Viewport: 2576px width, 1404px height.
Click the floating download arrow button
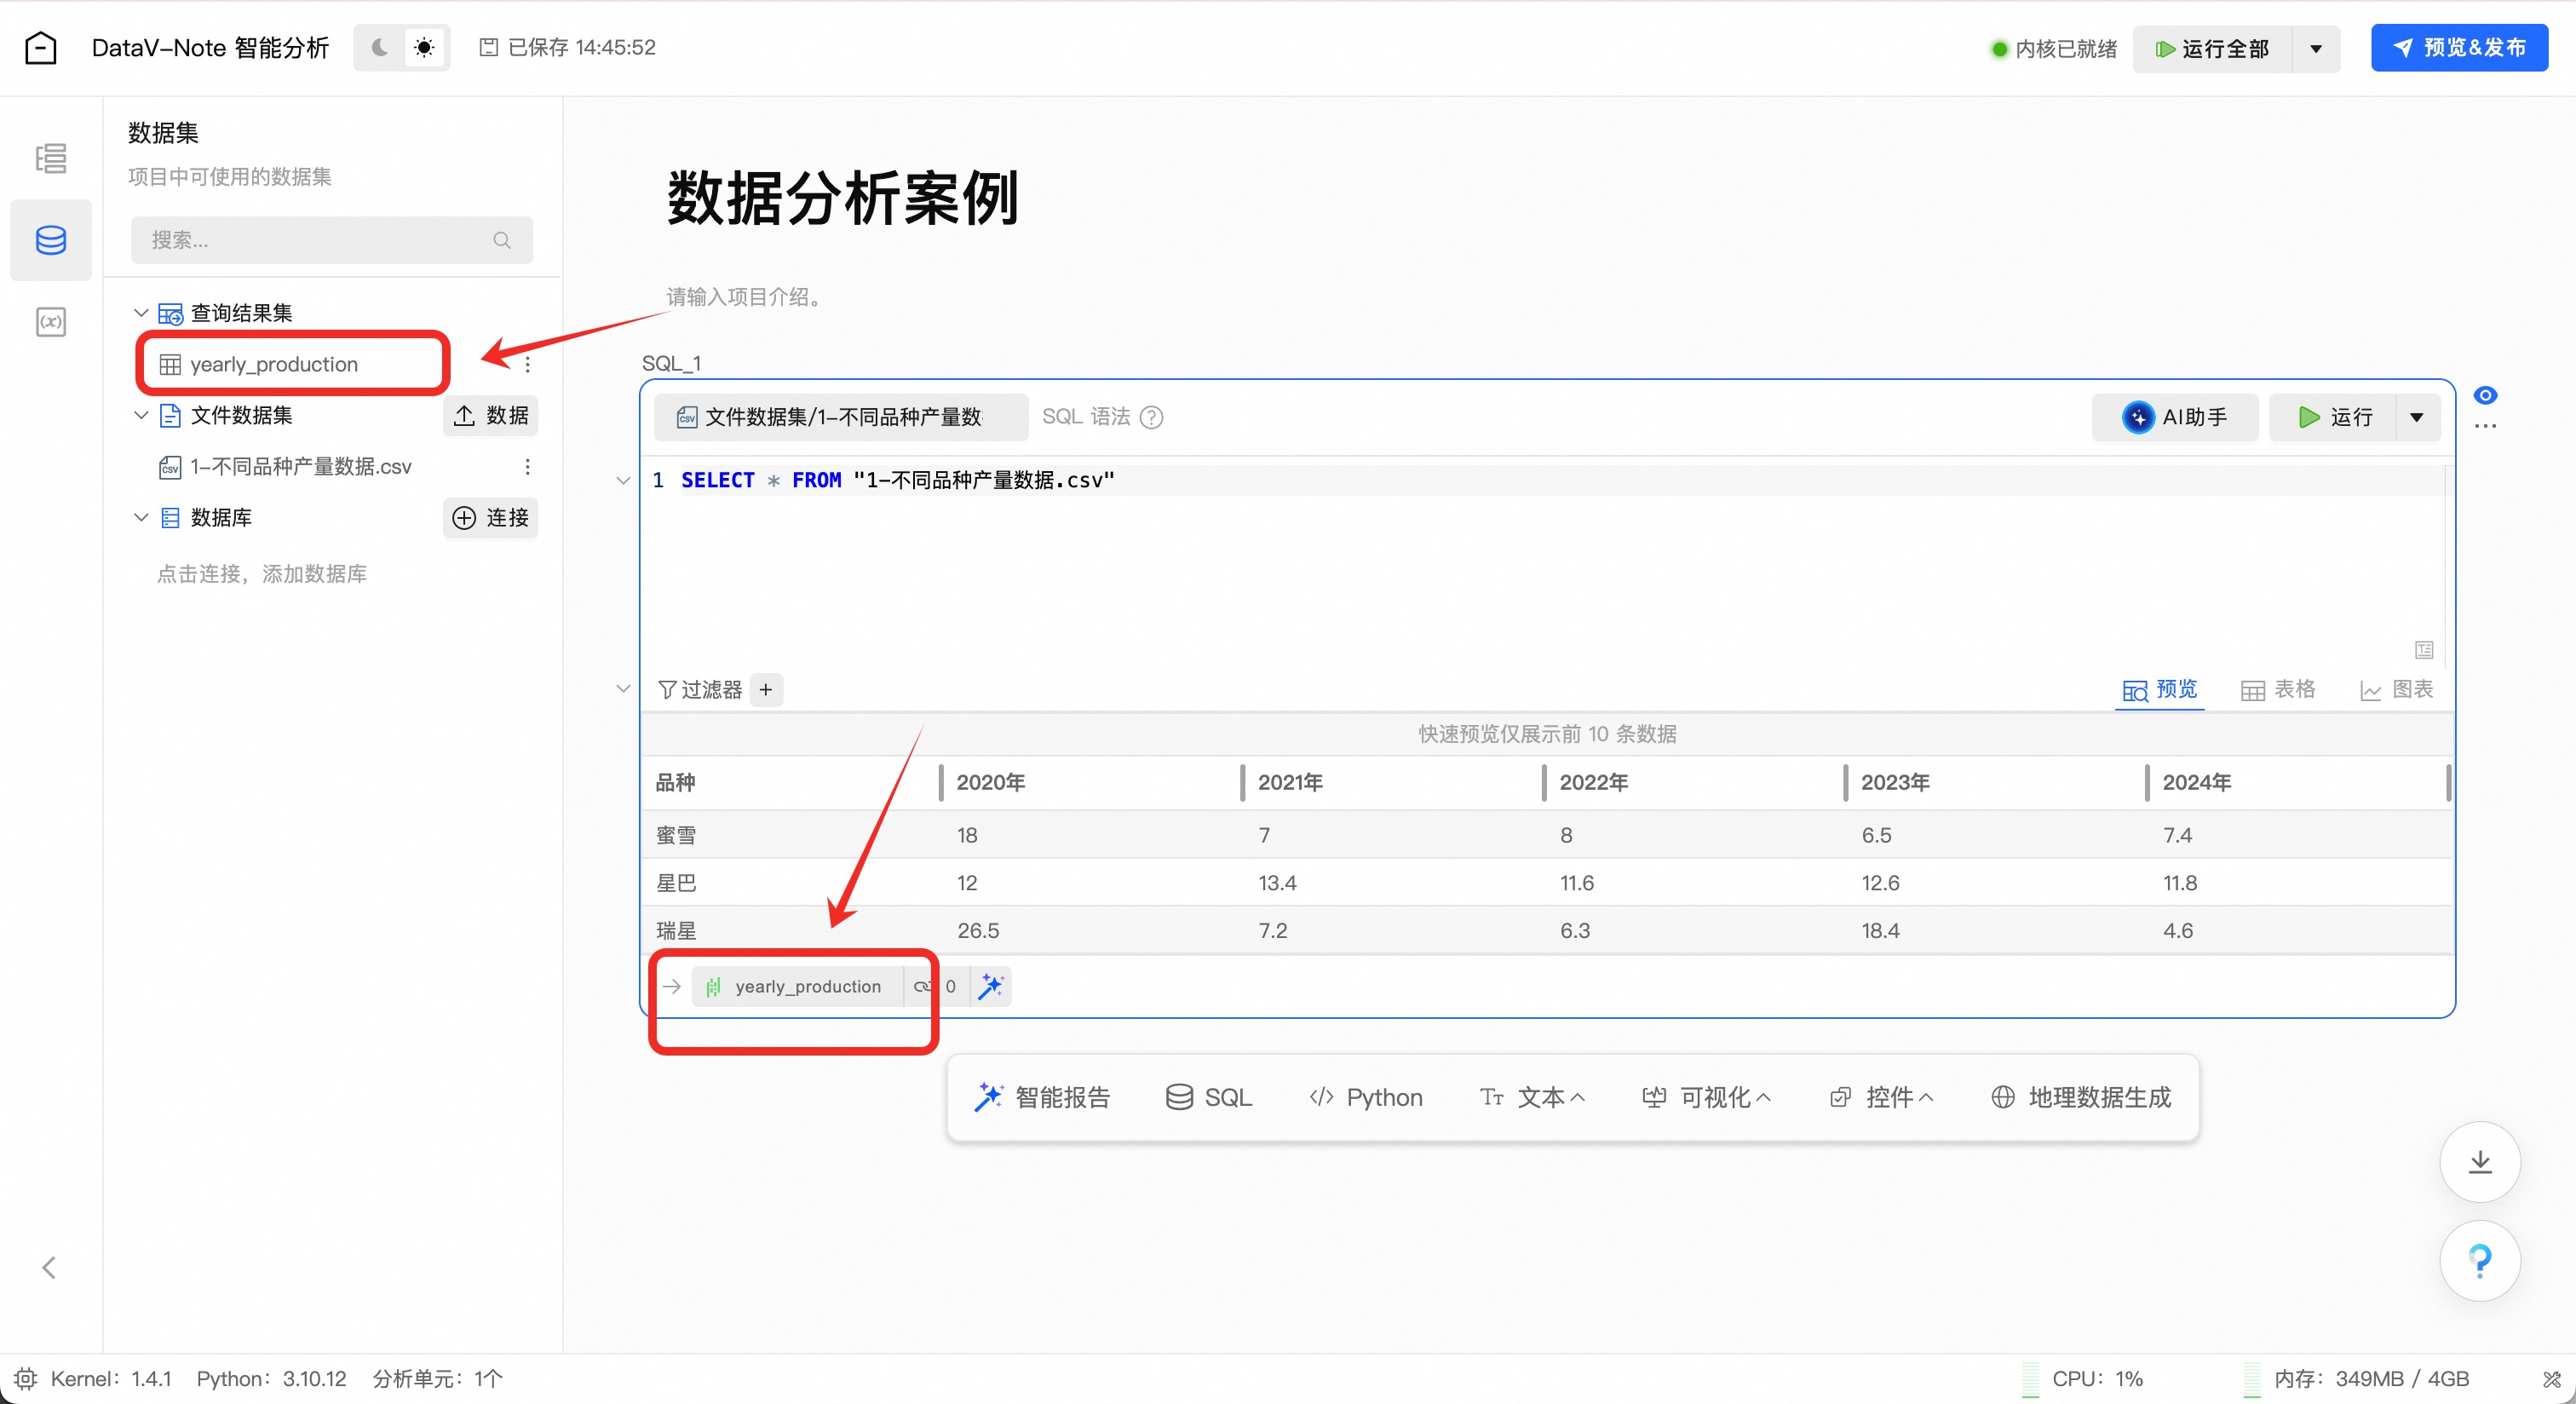tap(2479, 1162)
